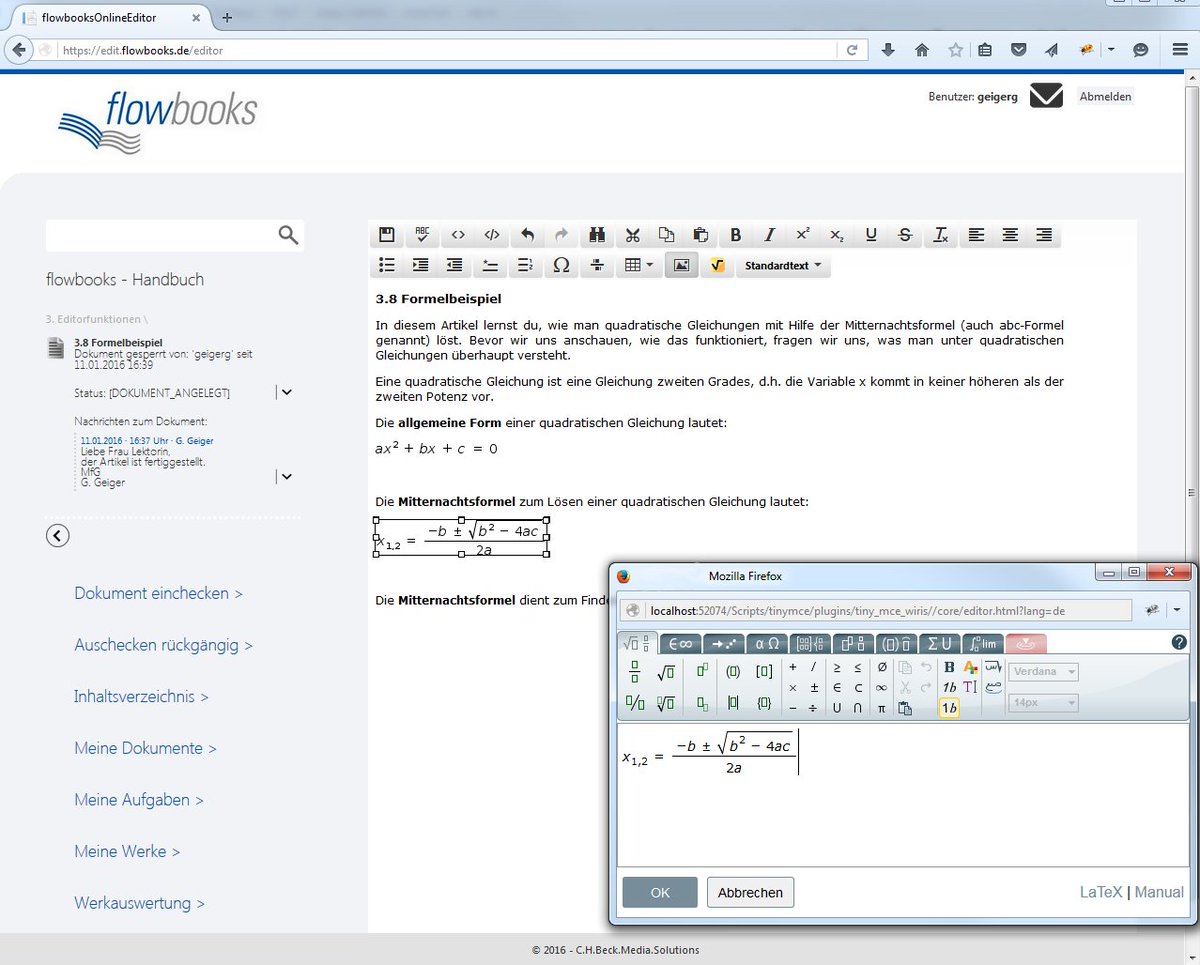Open Werkauswertung

coord(139,903)
